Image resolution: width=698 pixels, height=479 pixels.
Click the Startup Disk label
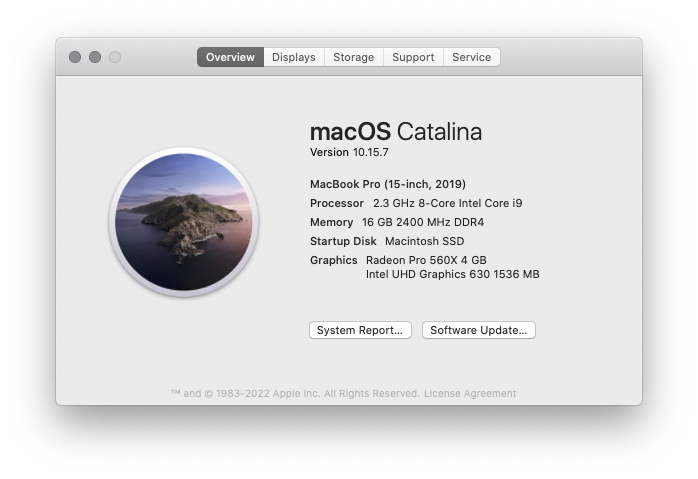point(343,241)
